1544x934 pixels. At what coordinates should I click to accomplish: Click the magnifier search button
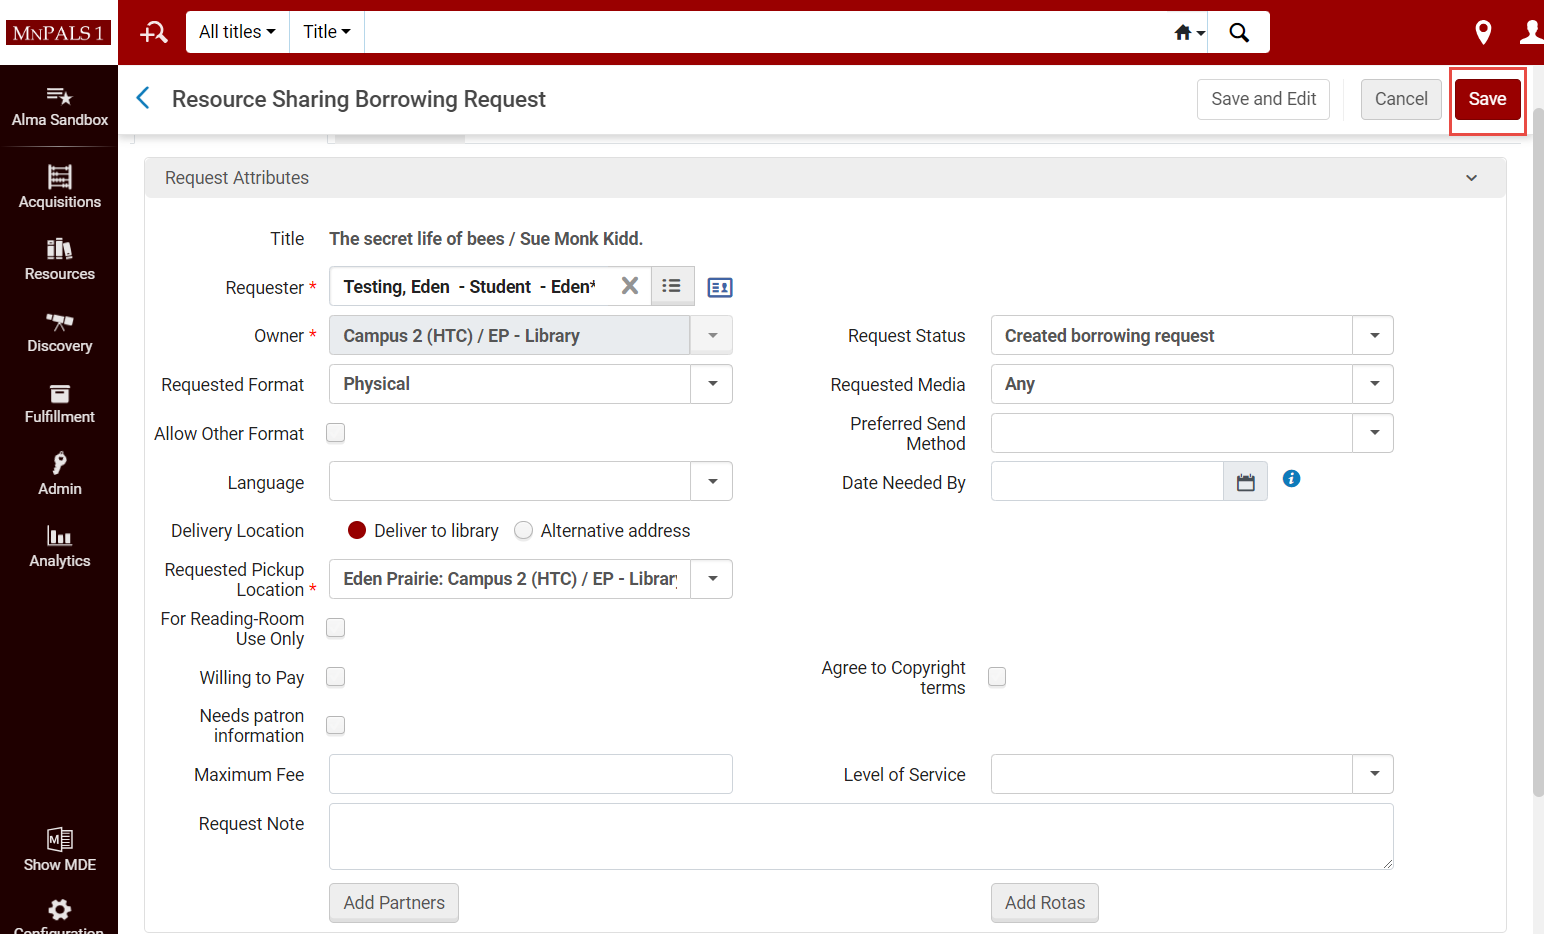coord(1239,32)
